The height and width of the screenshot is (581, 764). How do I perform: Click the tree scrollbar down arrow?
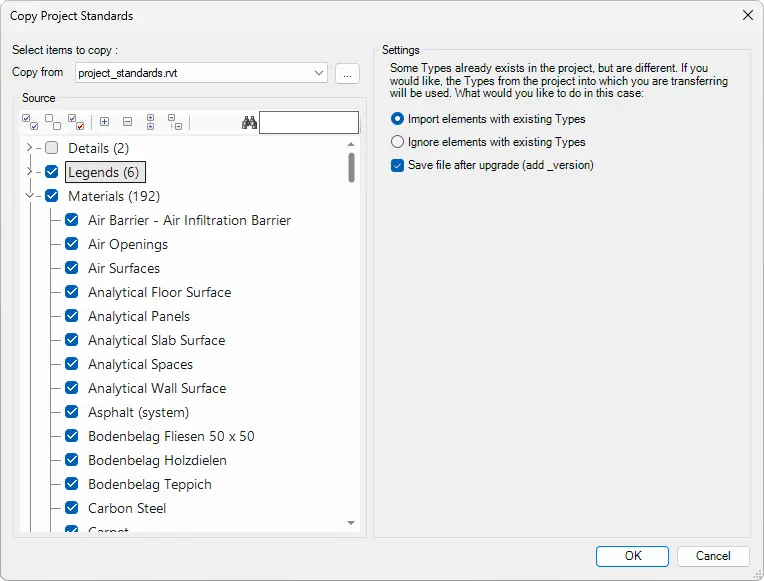point(351,523)
